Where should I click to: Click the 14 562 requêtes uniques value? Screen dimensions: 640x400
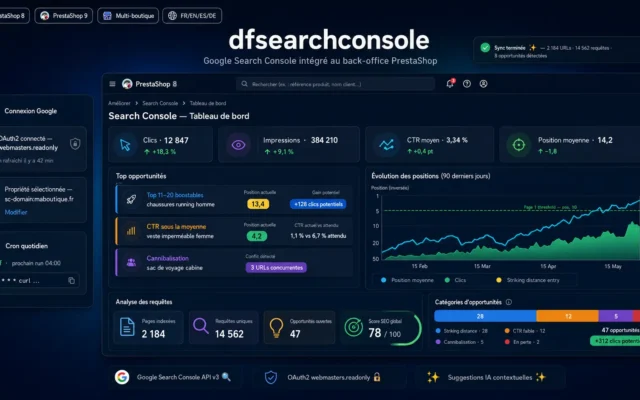229,334
